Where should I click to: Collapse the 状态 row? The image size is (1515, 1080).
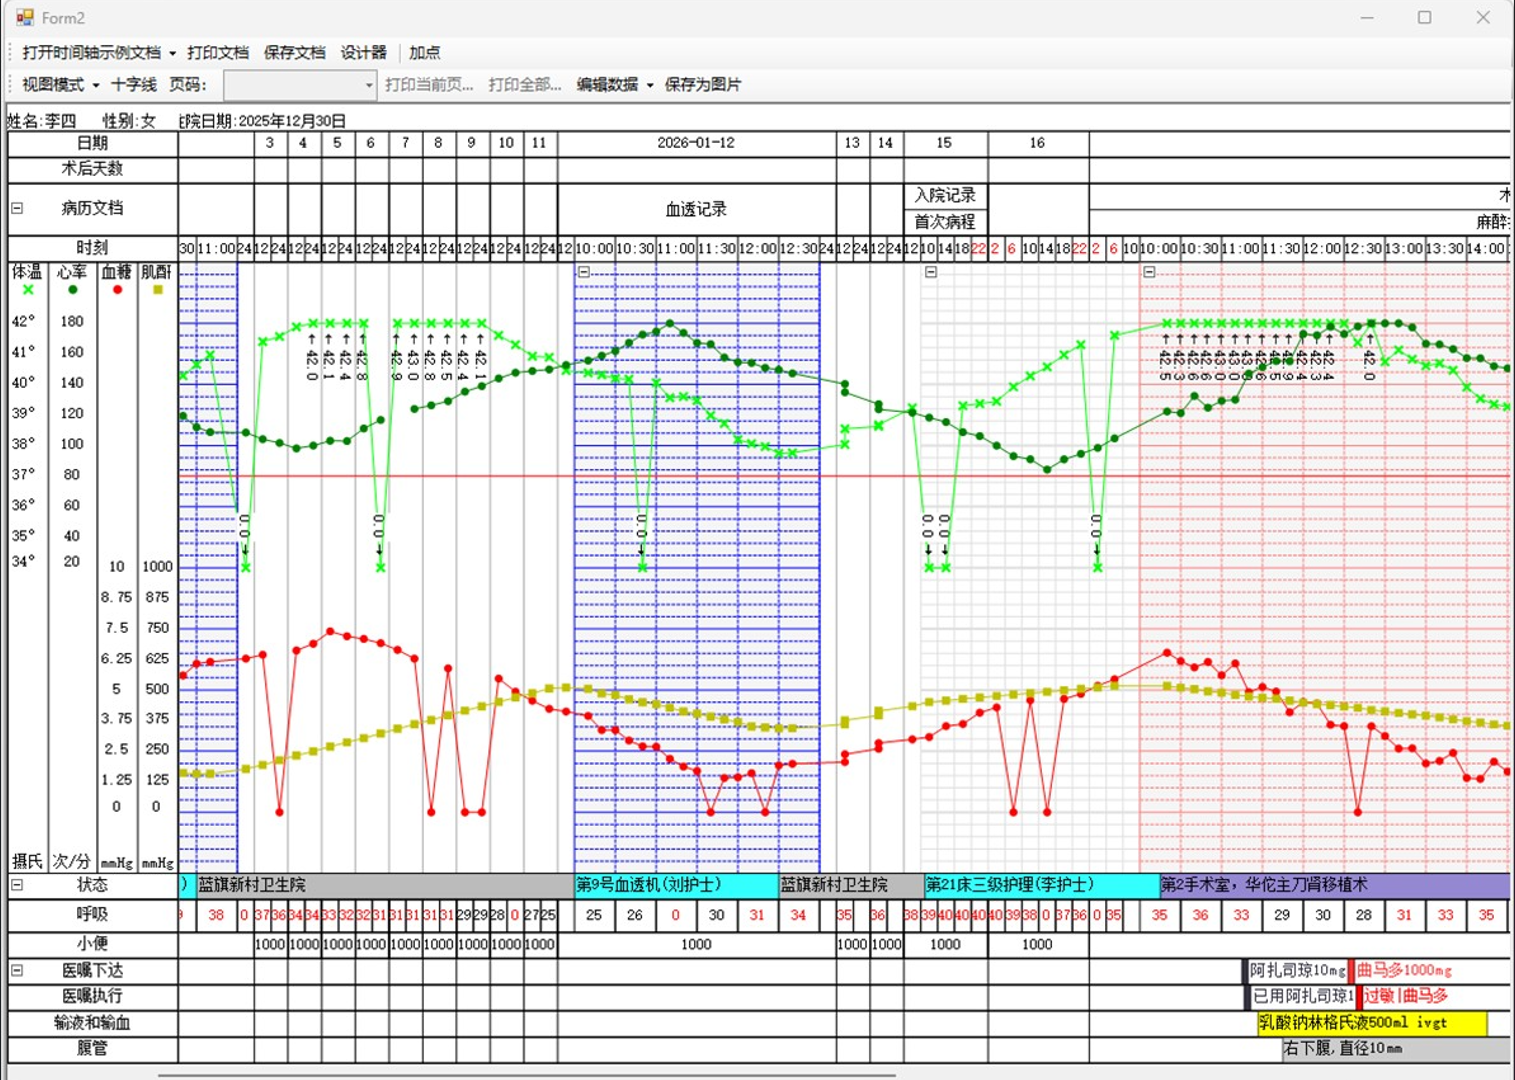point(17,884)
